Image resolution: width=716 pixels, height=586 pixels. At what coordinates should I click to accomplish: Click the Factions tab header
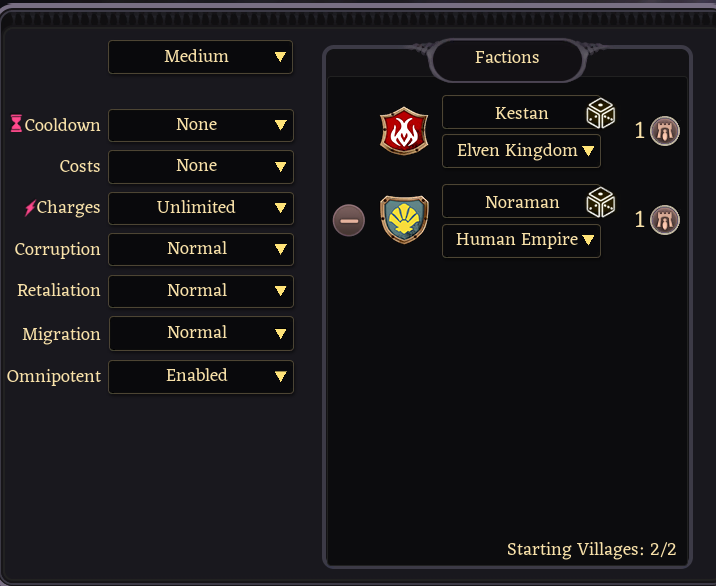tap(507, 58)
